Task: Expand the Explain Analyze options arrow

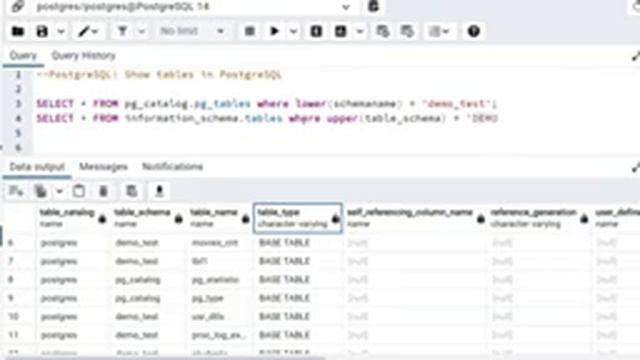Action: (360, 31)
